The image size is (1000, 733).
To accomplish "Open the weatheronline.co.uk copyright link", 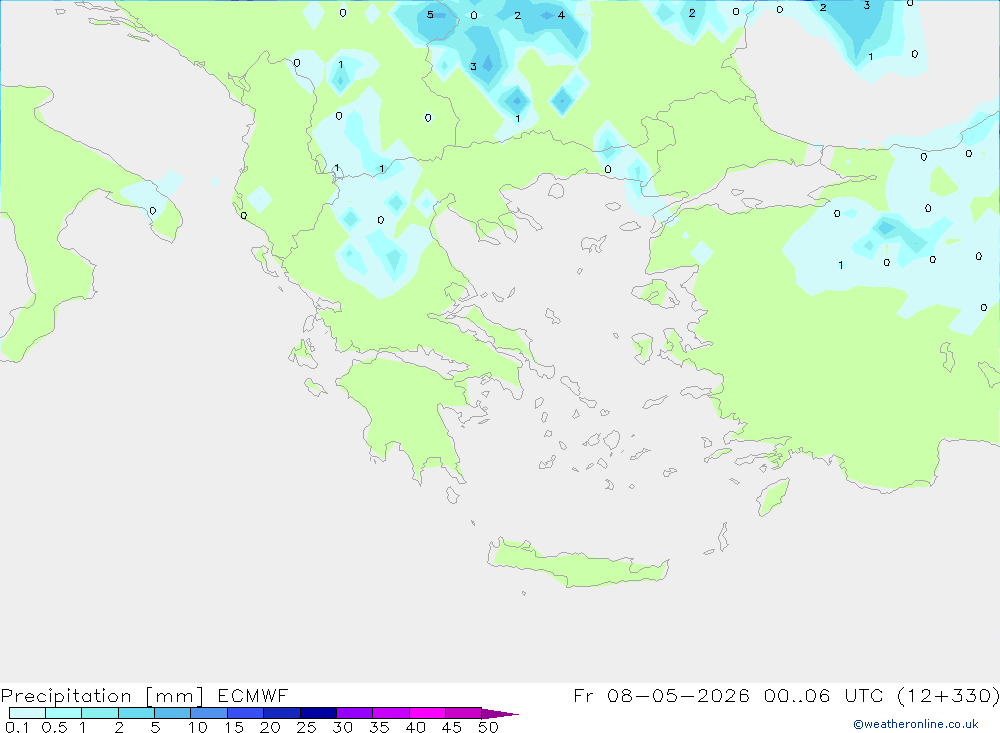I will point(916,724).
